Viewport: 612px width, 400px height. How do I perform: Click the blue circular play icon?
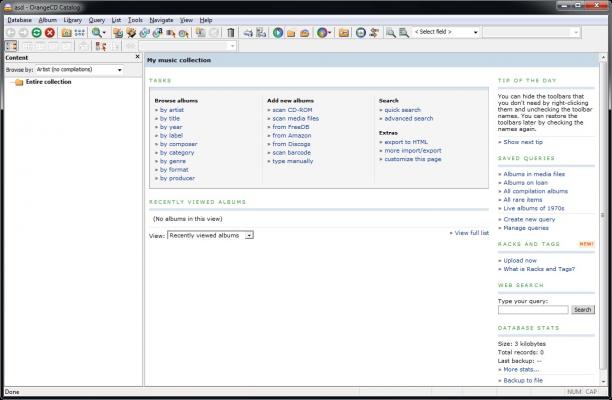(278, 33)
